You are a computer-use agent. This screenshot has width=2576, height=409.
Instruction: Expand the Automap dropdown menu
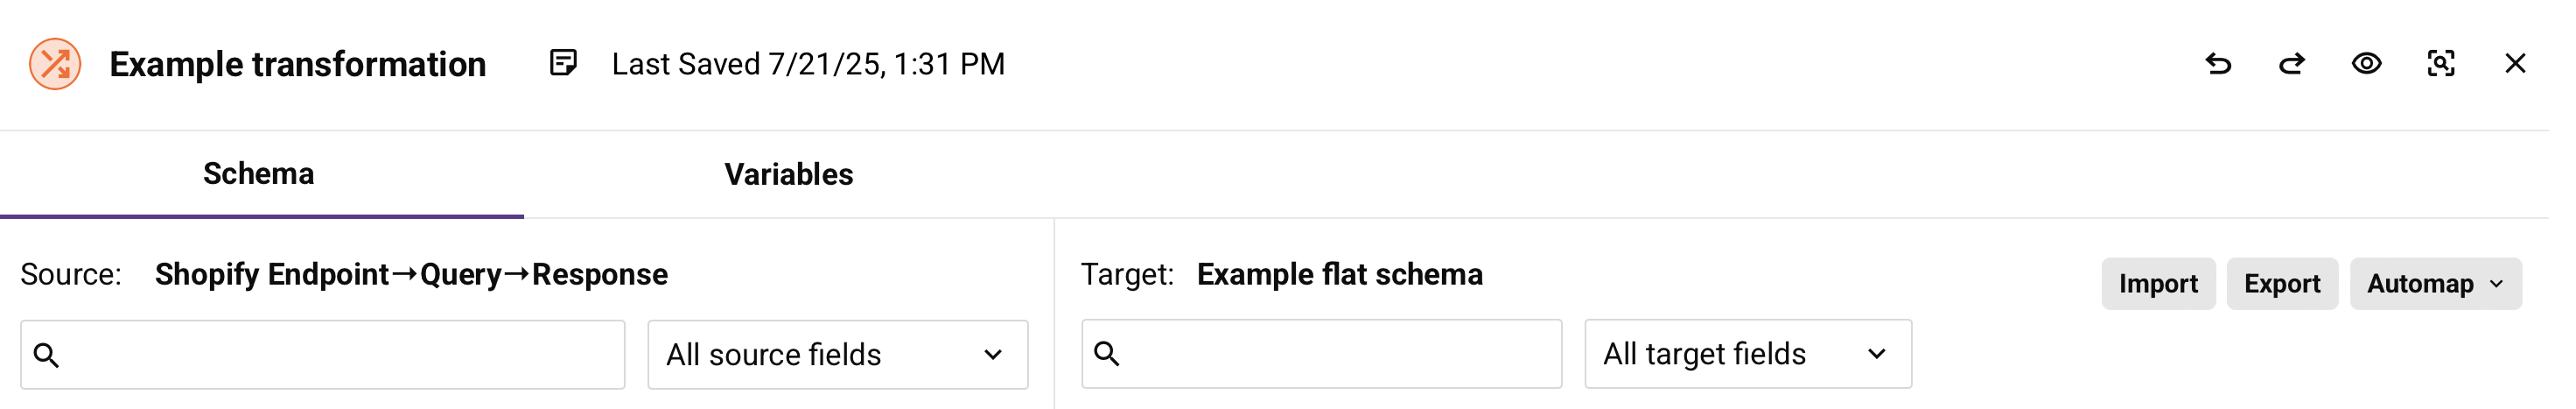pyautogui.click(x=2435, y=284)
